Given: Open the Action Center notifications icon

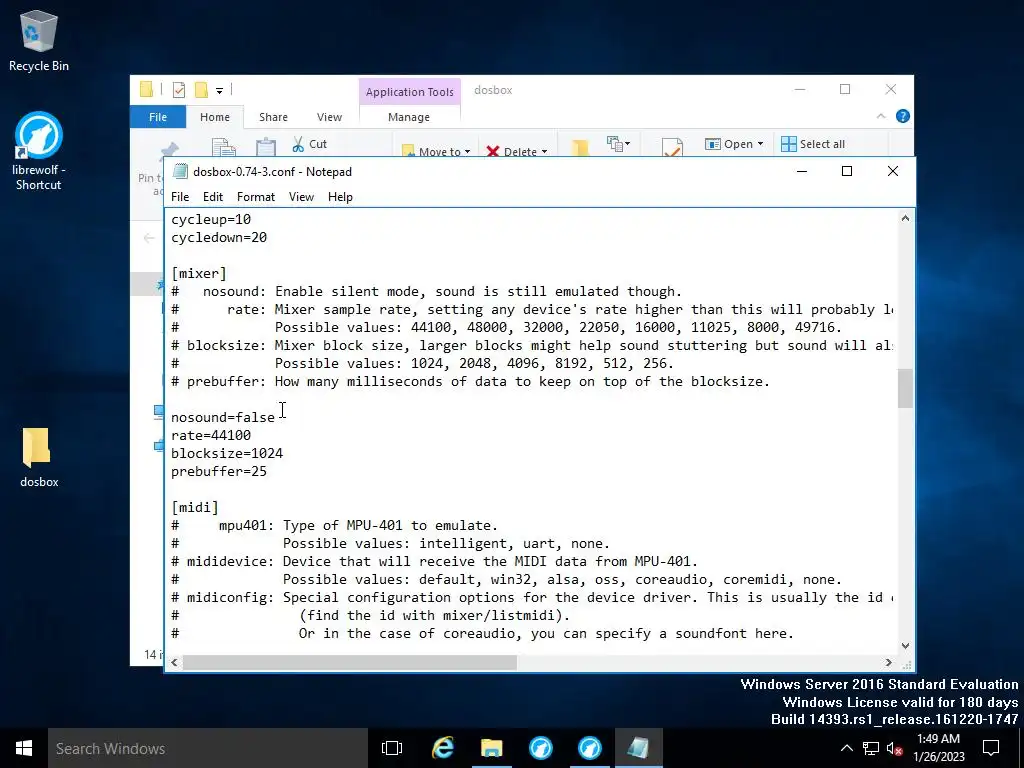Looking at the screenshot, I should 991,748.
